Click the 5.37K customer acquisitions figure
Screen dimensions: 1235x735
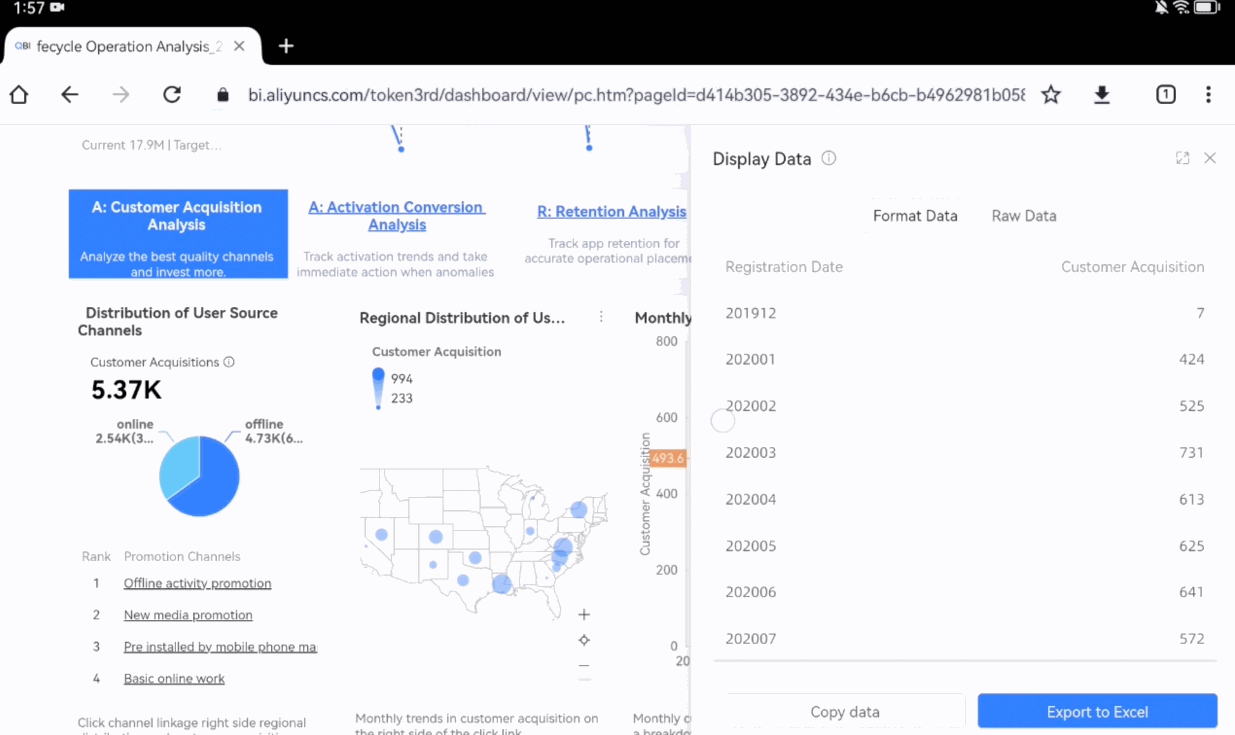point(126,391)
